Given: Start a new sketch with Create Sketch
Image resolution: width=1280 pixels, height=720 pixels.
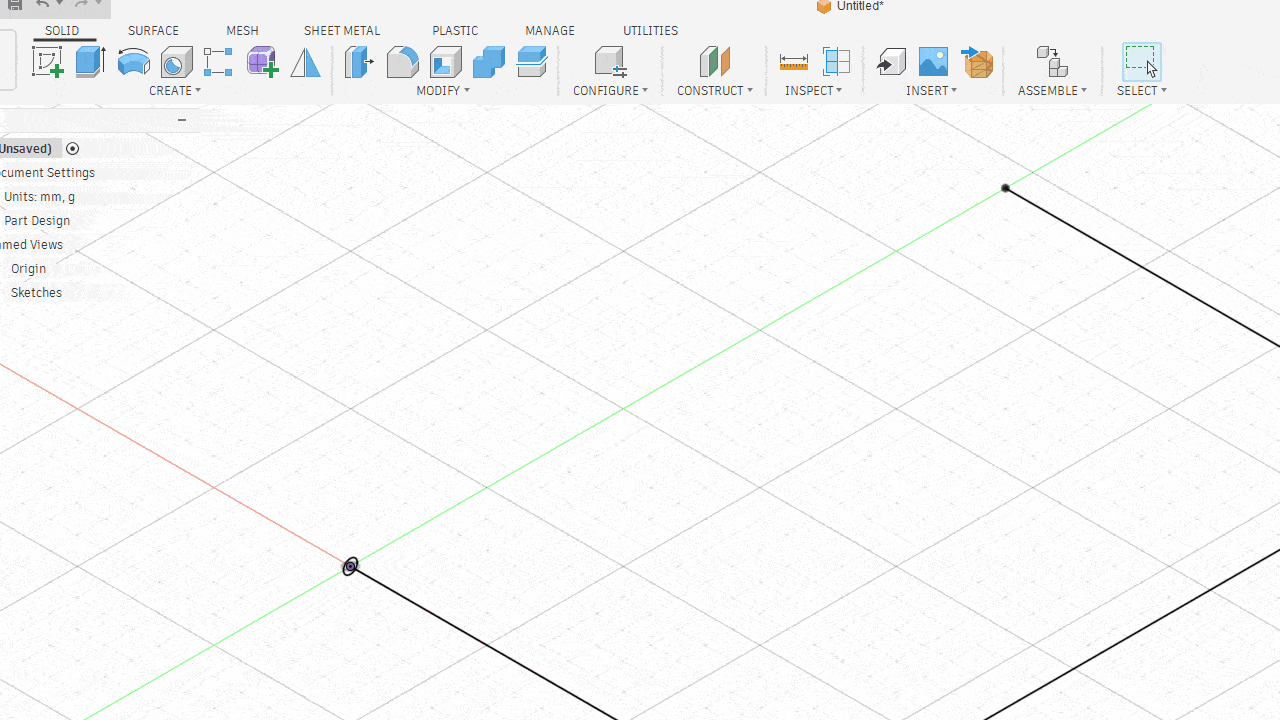Looking at the screenshot, I should pos(47,62).
